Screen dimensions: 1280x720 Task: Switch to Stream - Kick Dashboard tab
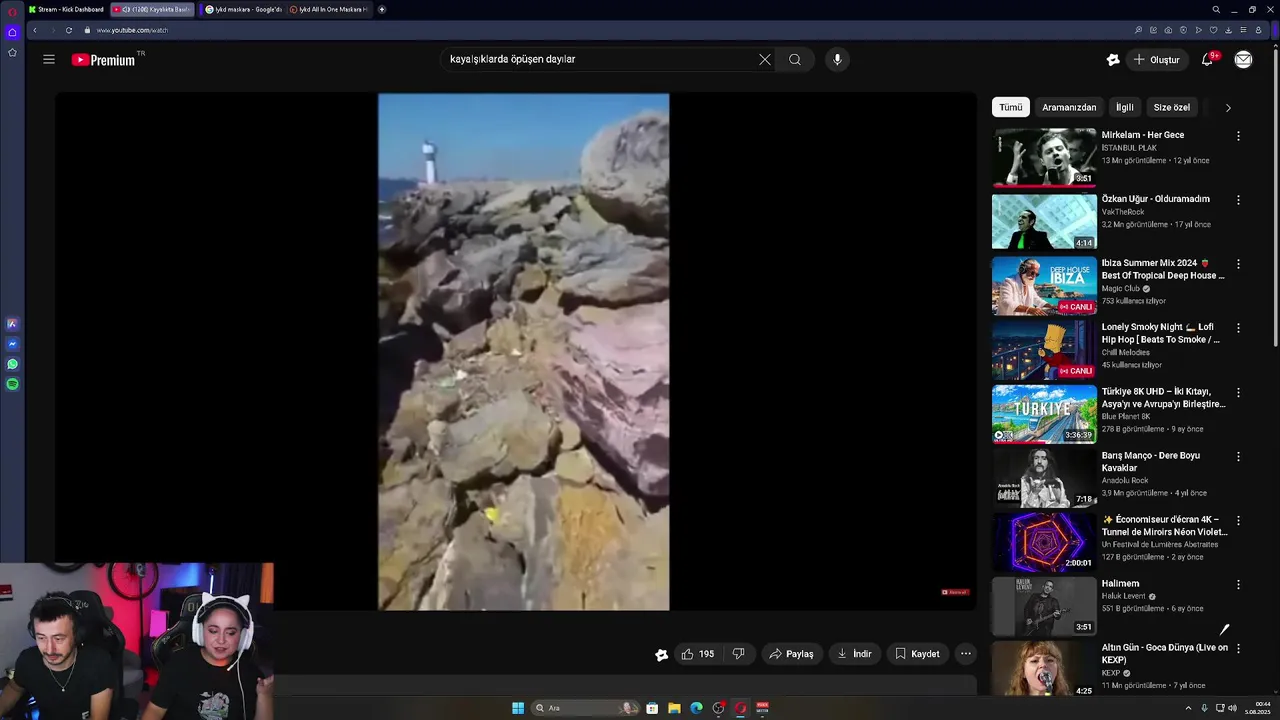[x=66, y=9]
